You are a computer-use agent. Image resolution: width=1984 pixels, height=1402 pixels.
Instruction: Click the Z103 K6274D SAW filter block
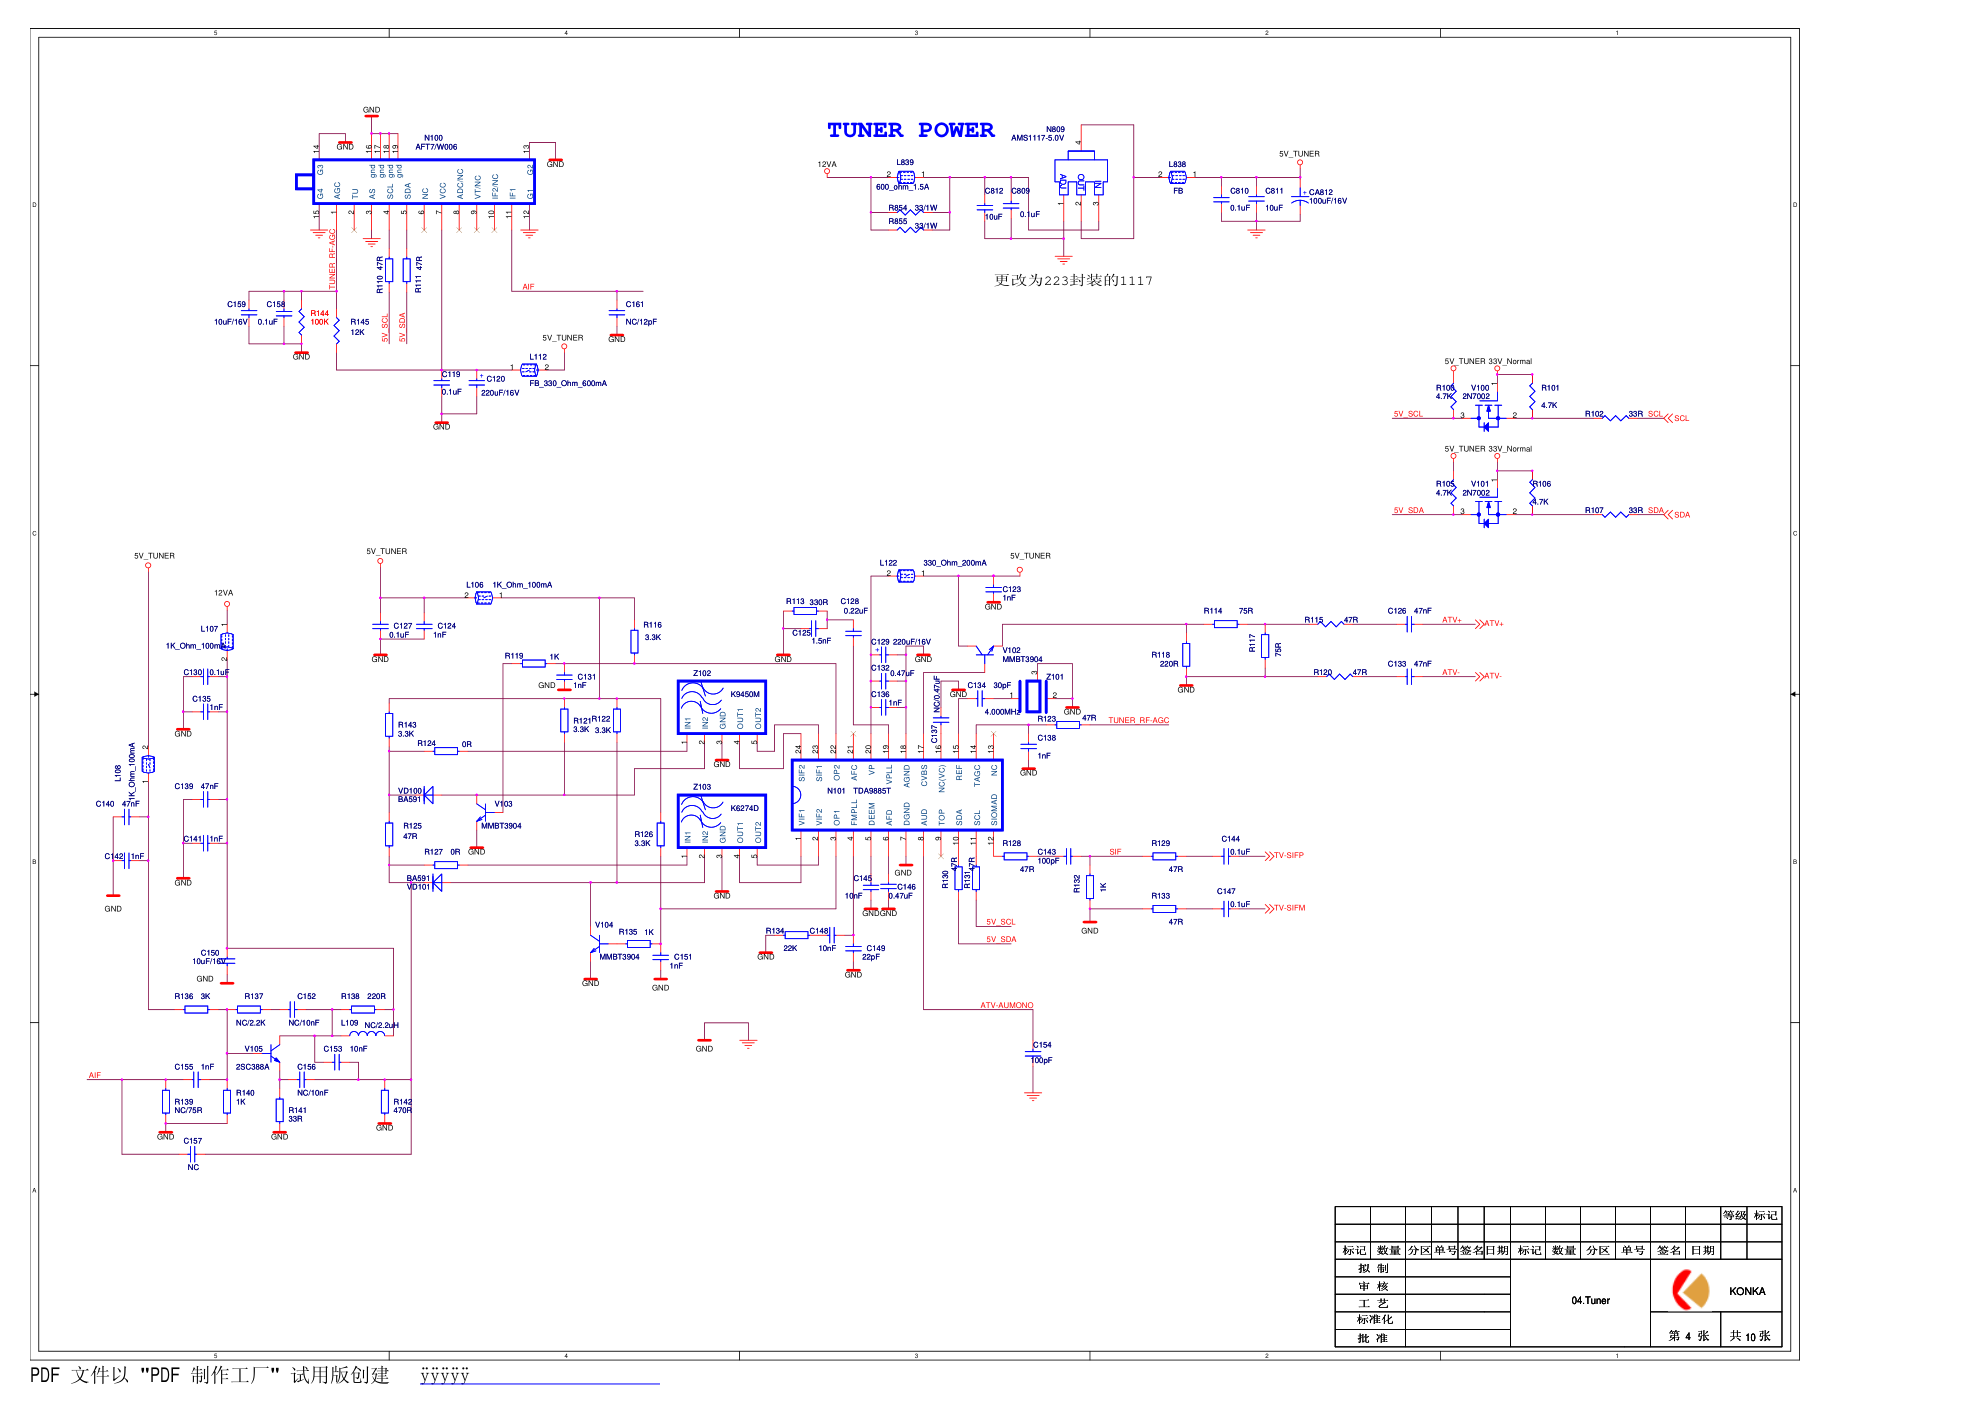722,821
